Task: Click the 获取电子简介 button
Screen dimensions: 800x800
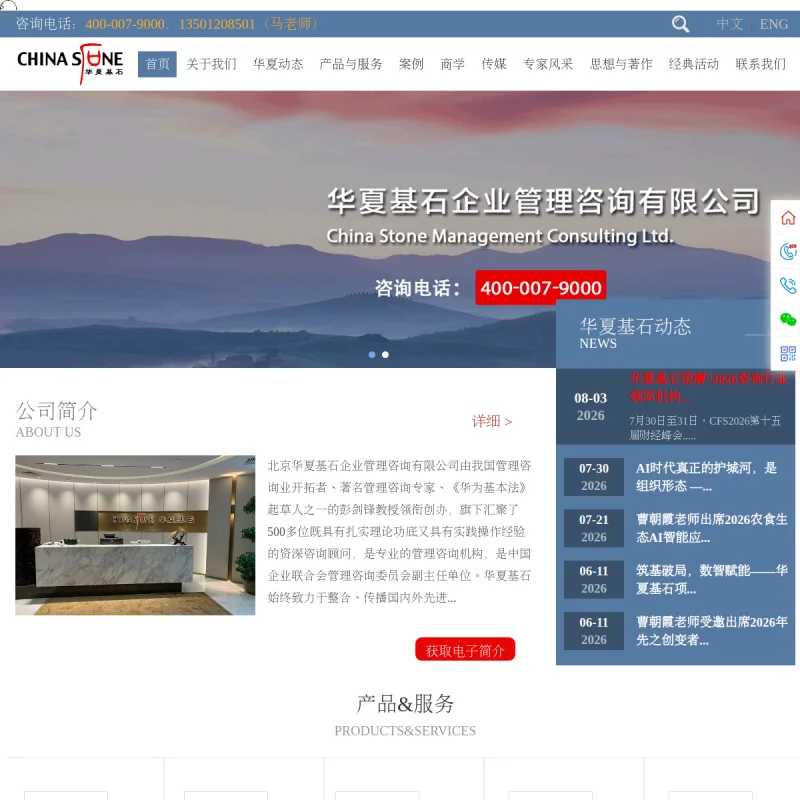Action: [465, 649]
